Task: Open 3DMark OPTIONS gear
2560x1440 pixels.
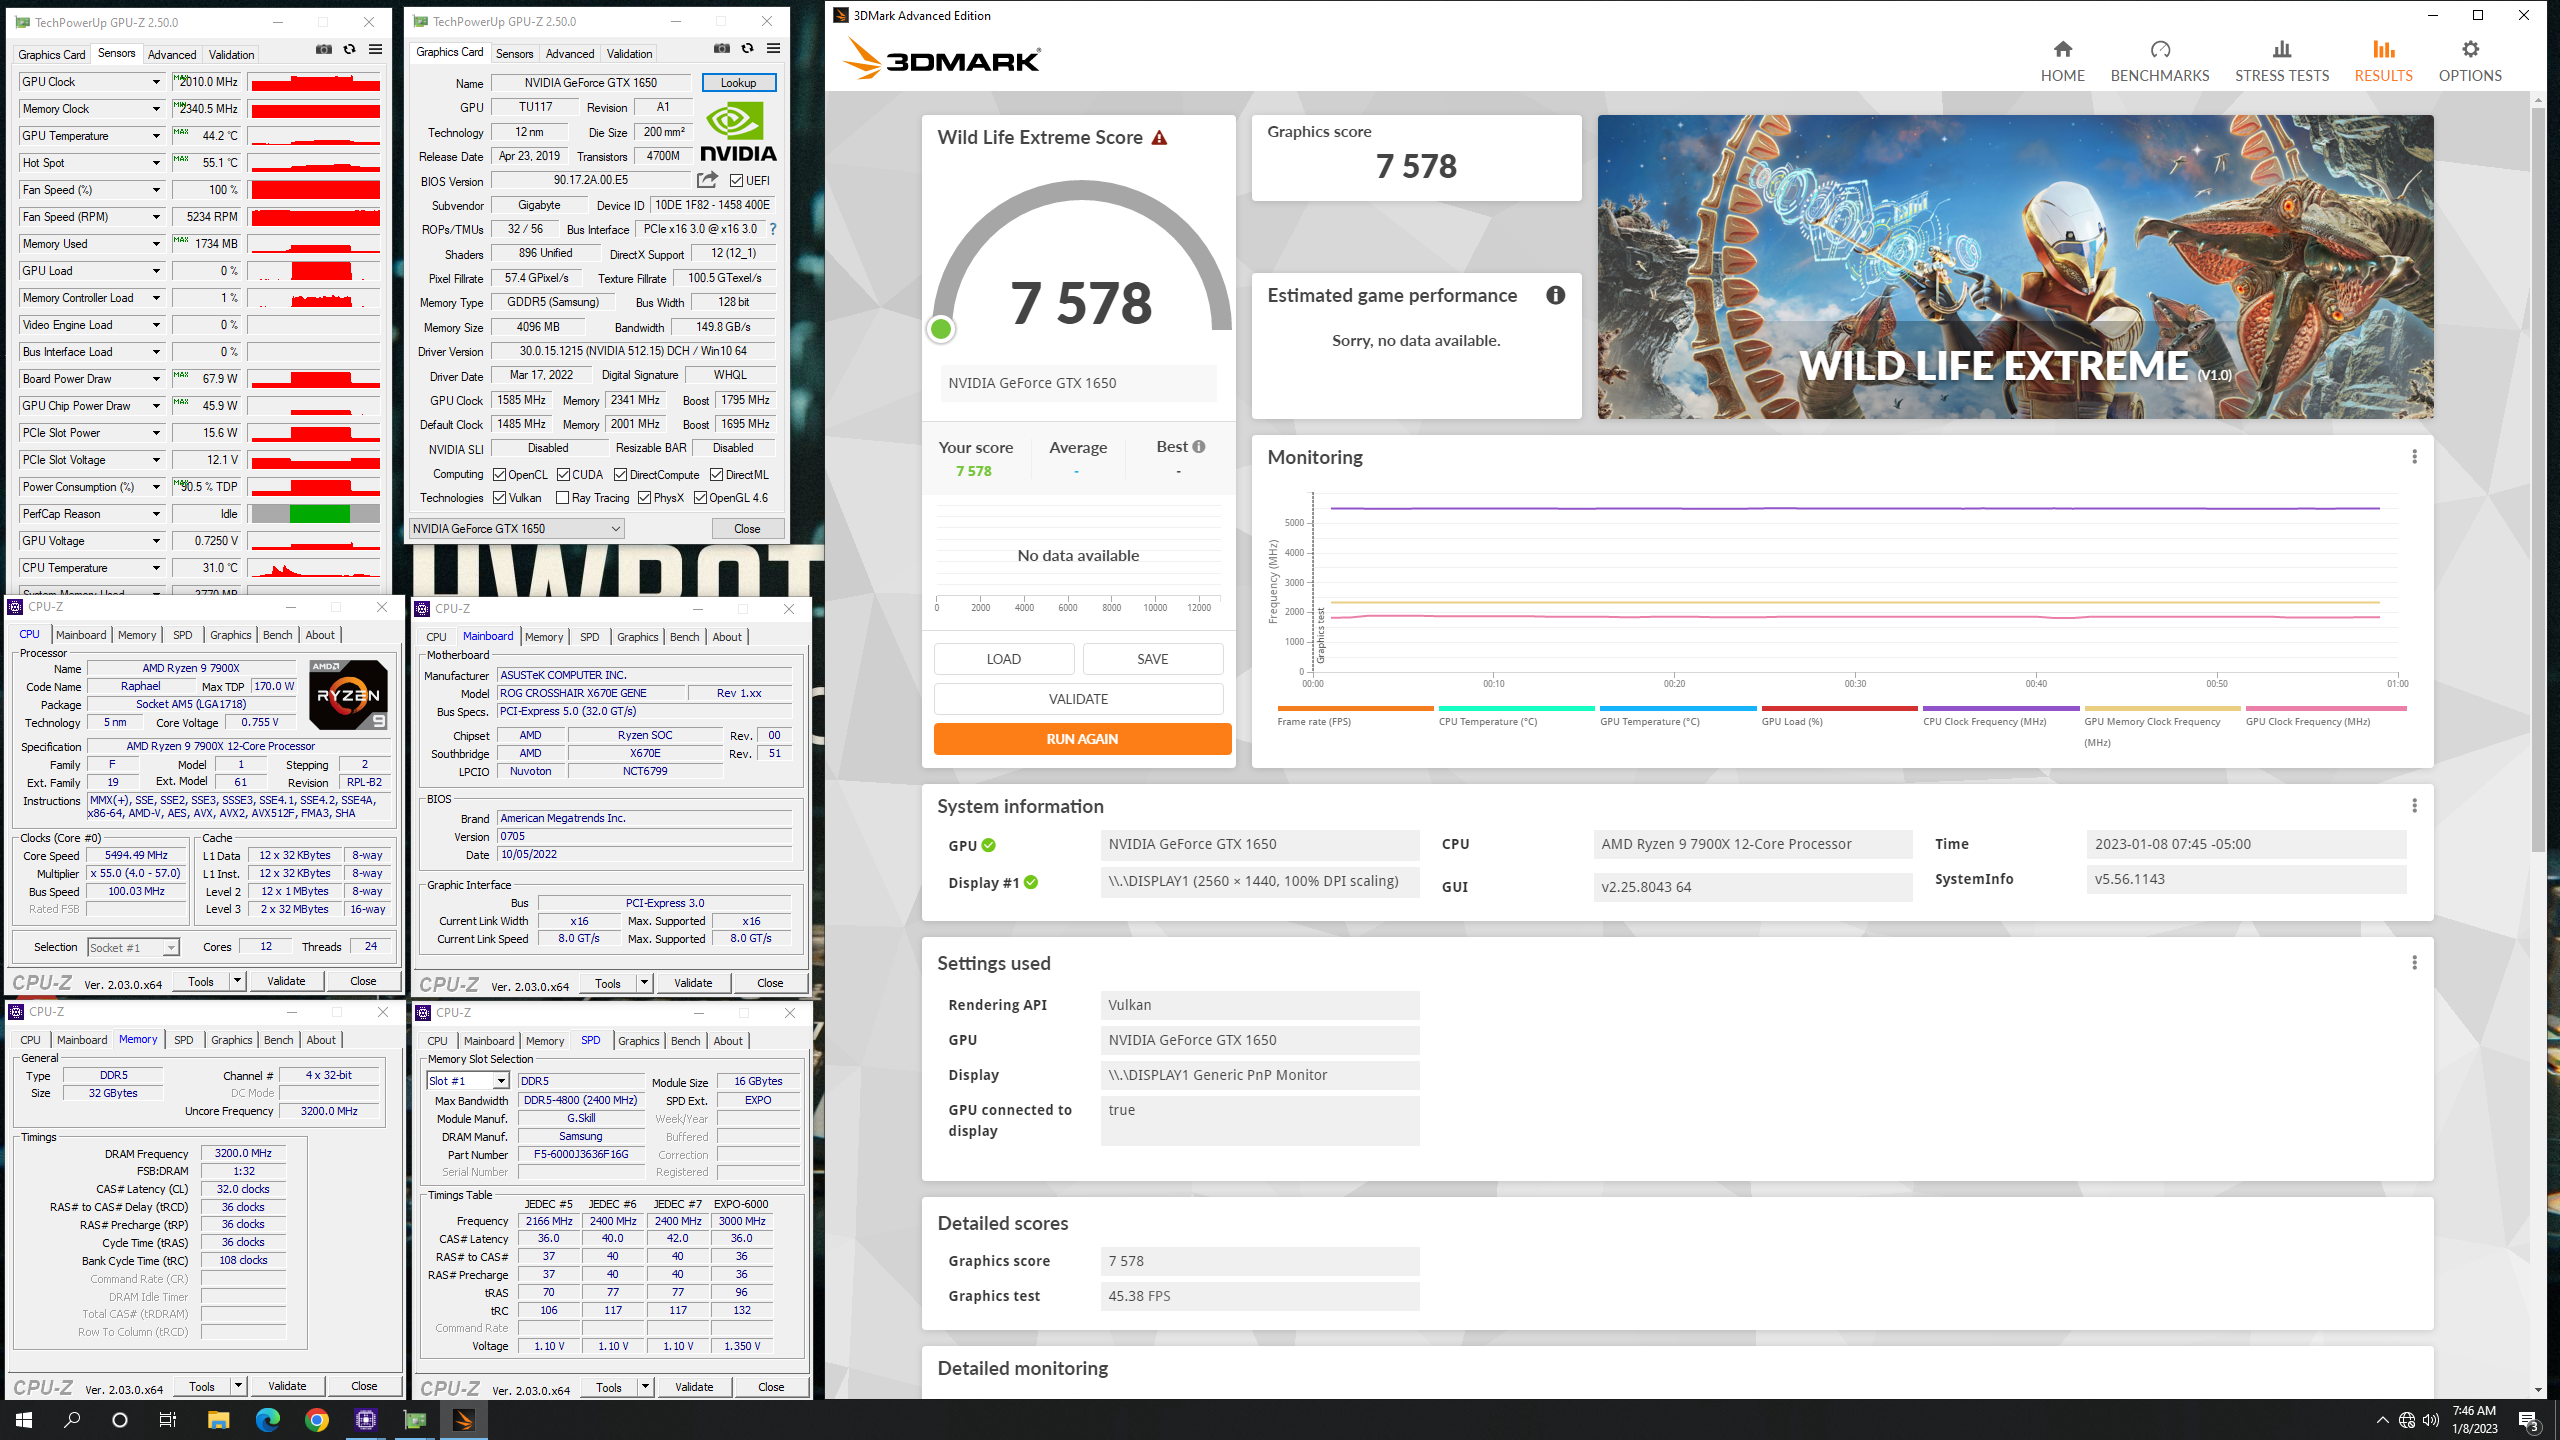Action: (x=2470, y=61)
